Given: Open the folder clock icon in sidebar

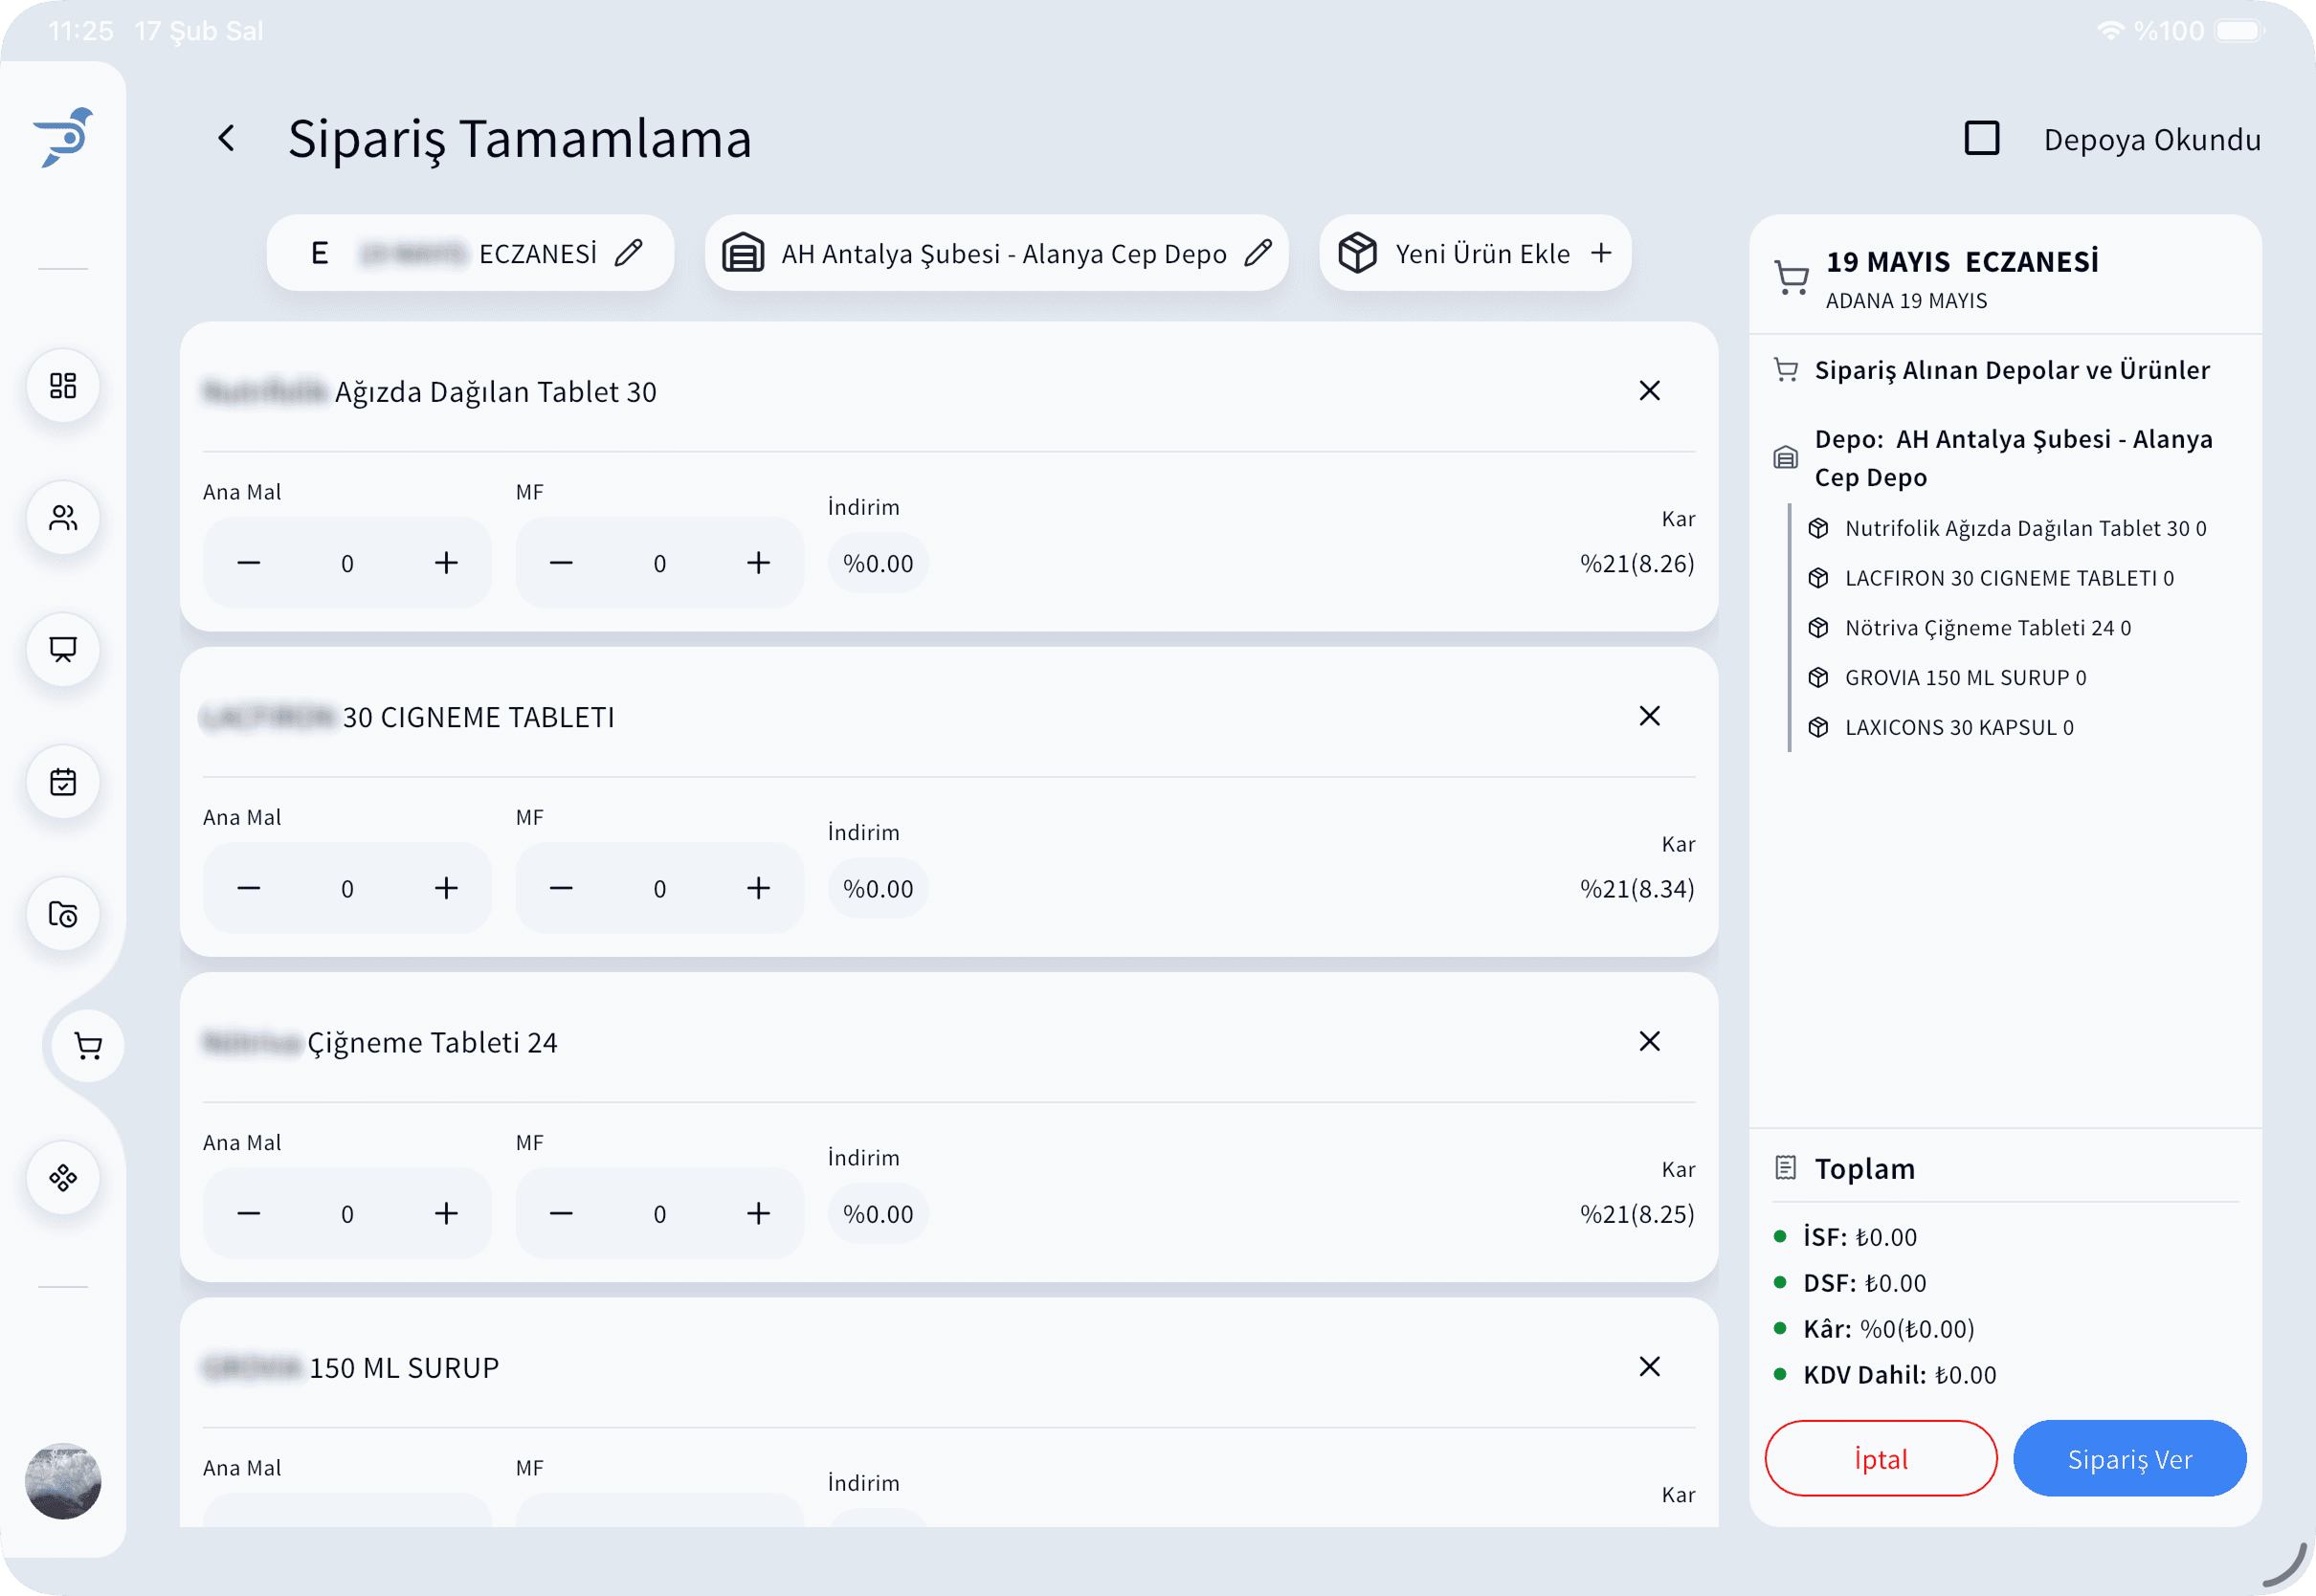Looking at the screenshot, I should click(x=63, y=914).
